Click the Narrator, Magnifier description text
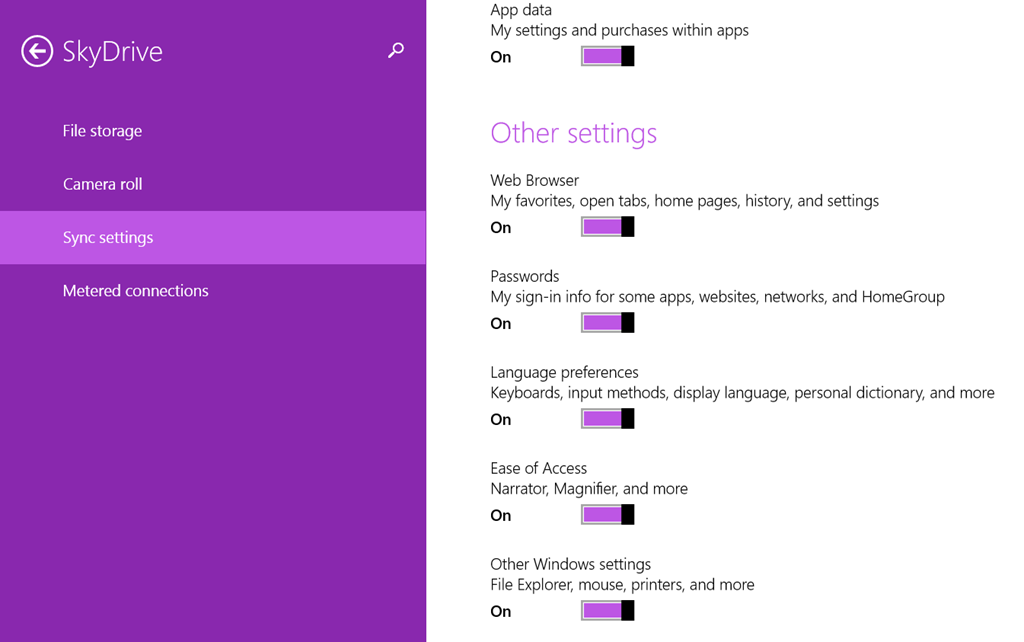This screenshot has height=642, width=1024. 588,489
